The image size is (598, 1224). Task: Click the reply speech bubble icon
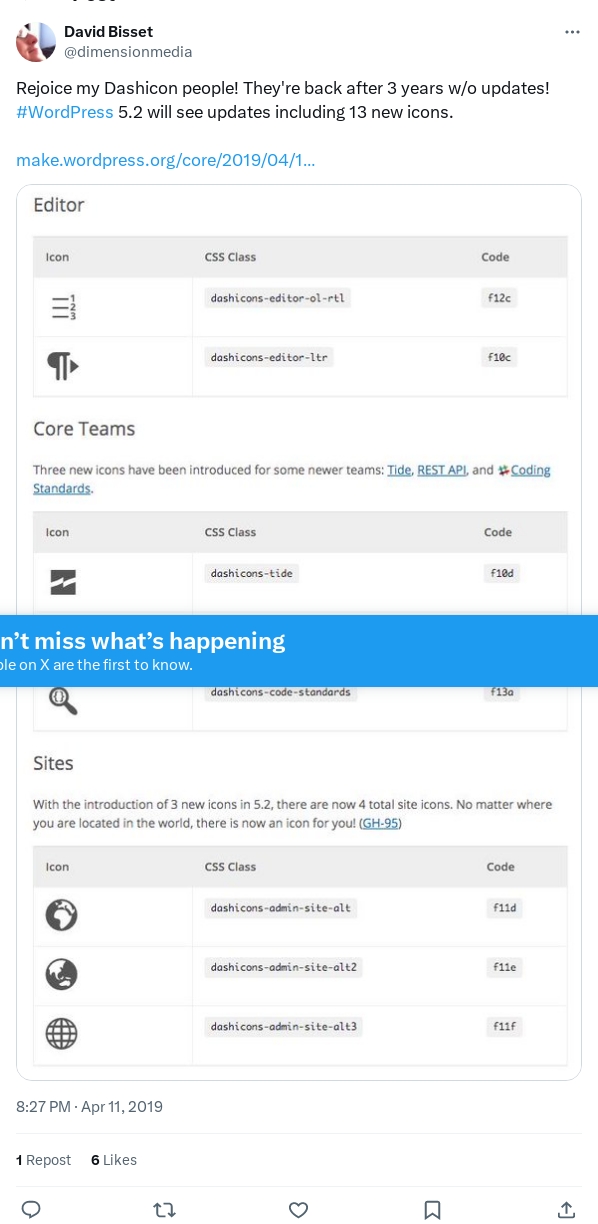(x=31, y=1209)
